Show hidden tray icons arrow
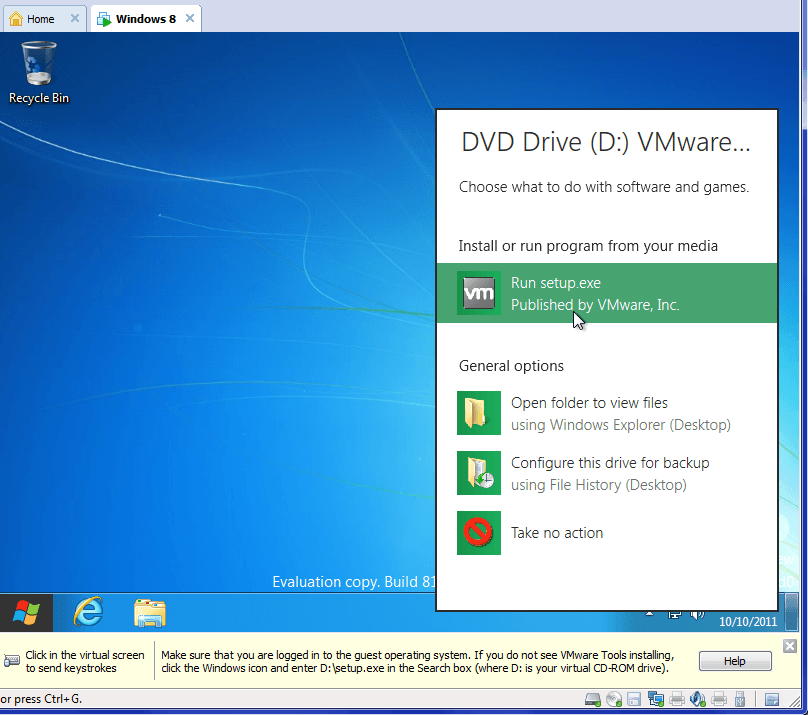The image size is (808, 715). pyautogui.click(x=649, y=614)
